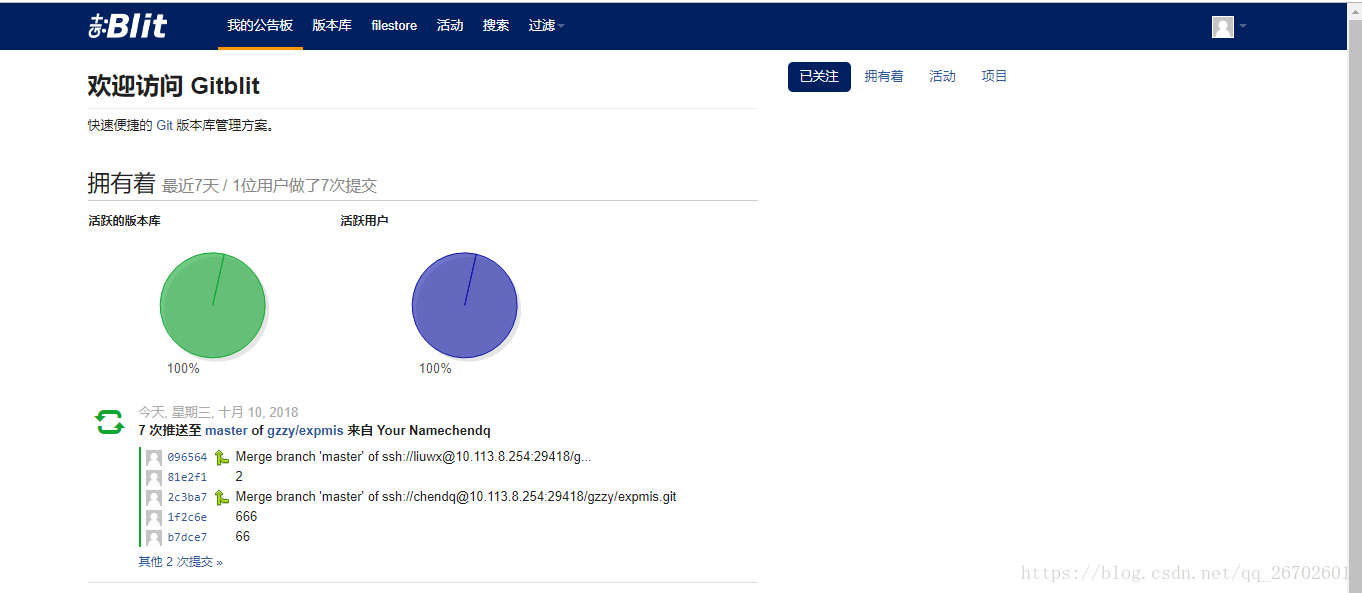Viewport: 1362px width, 593px height.
Task: Open commit 2c3ba7
Action: pos(187,497)
